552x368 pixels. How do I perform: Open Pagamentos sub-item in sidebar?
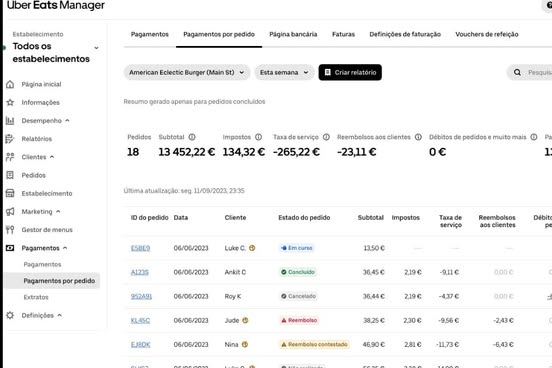pos(42,264)
